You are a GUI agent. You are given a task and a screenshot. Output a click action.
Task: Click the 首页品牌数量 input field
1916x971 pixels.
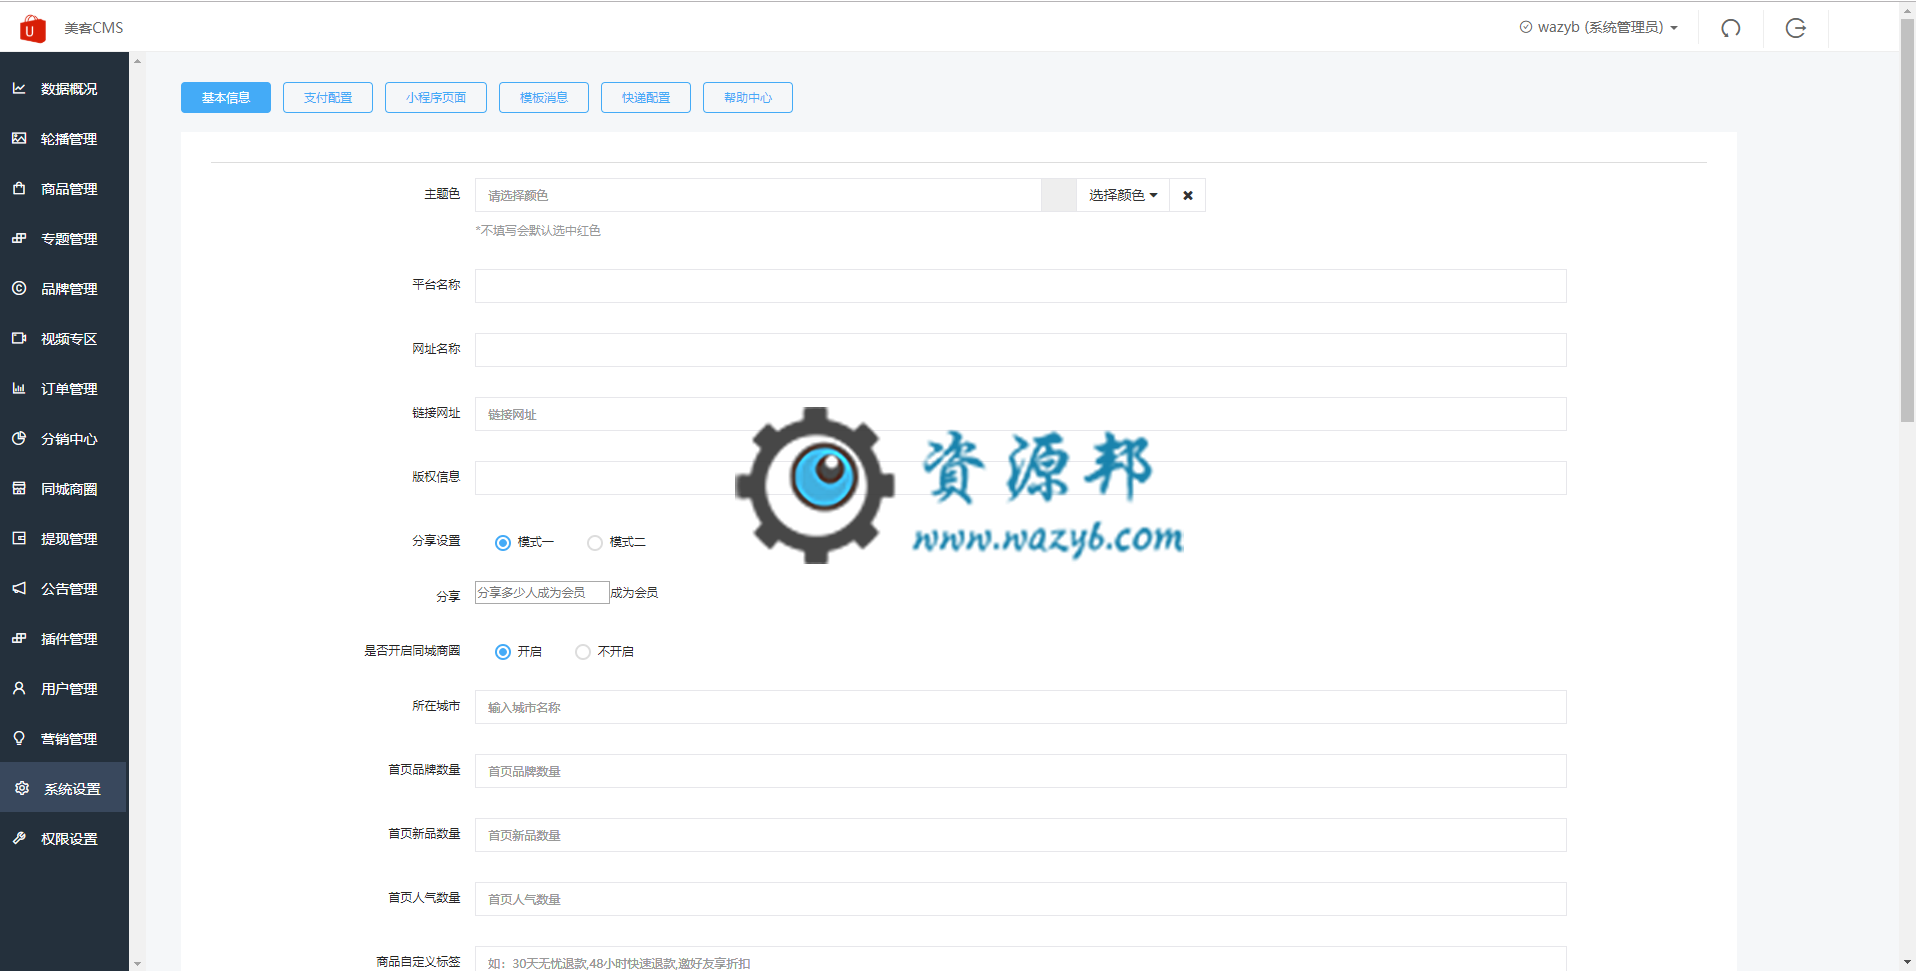click(x=1020, y=771)
